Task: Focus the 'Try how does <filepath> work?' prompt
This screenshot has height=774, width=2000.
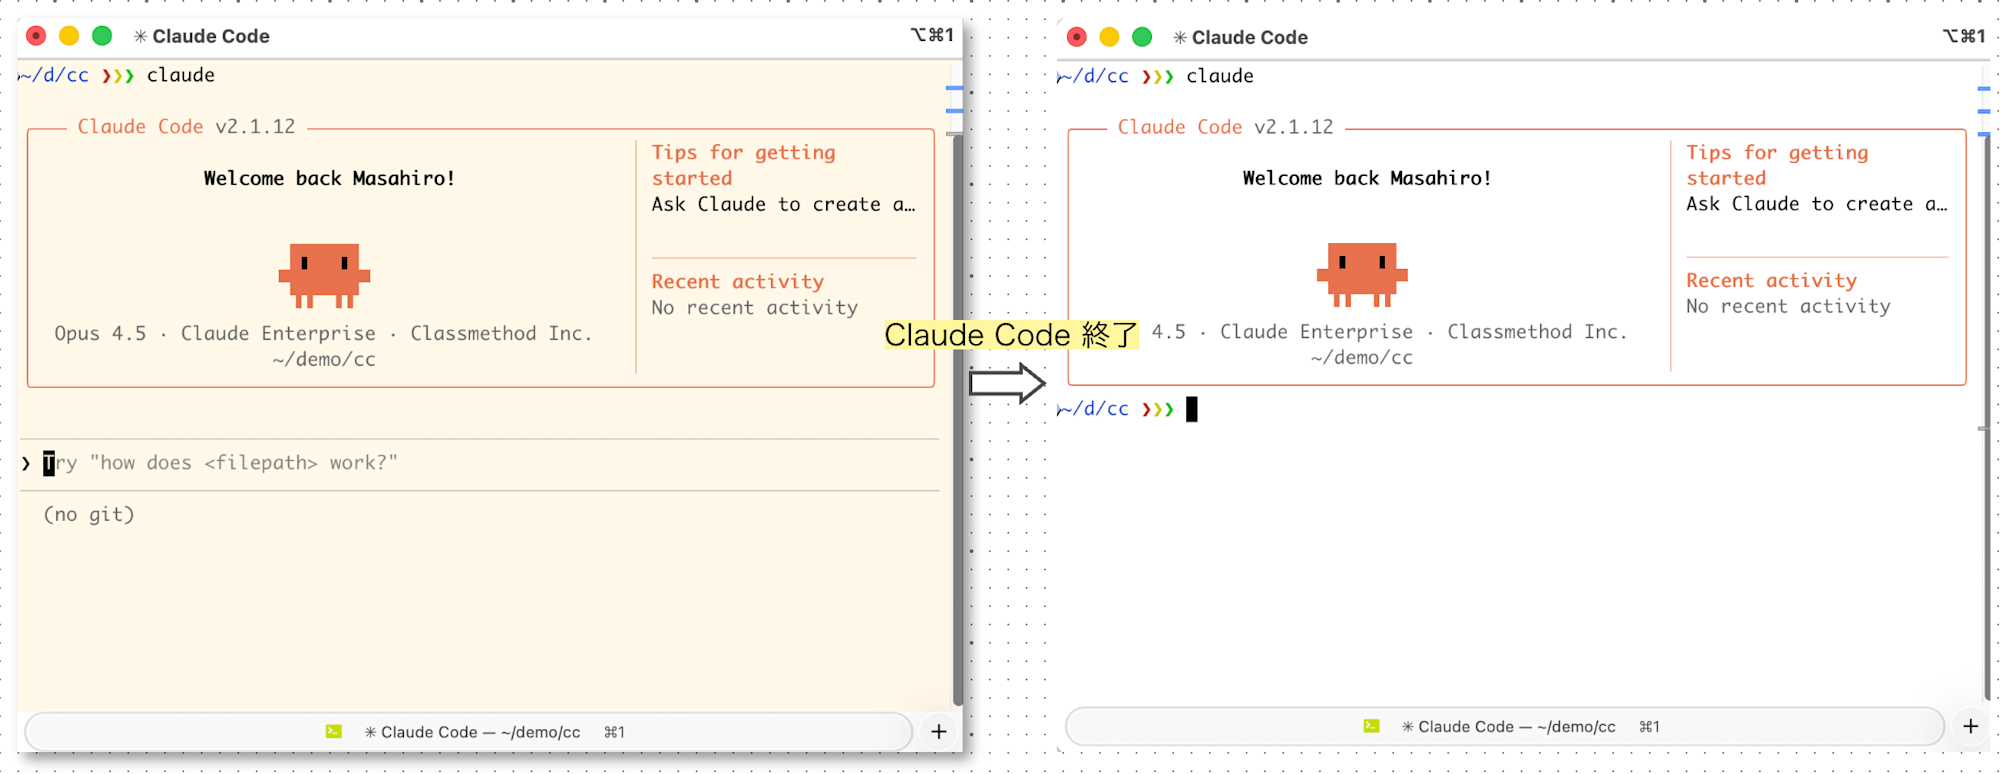Action: pos(480,463)
